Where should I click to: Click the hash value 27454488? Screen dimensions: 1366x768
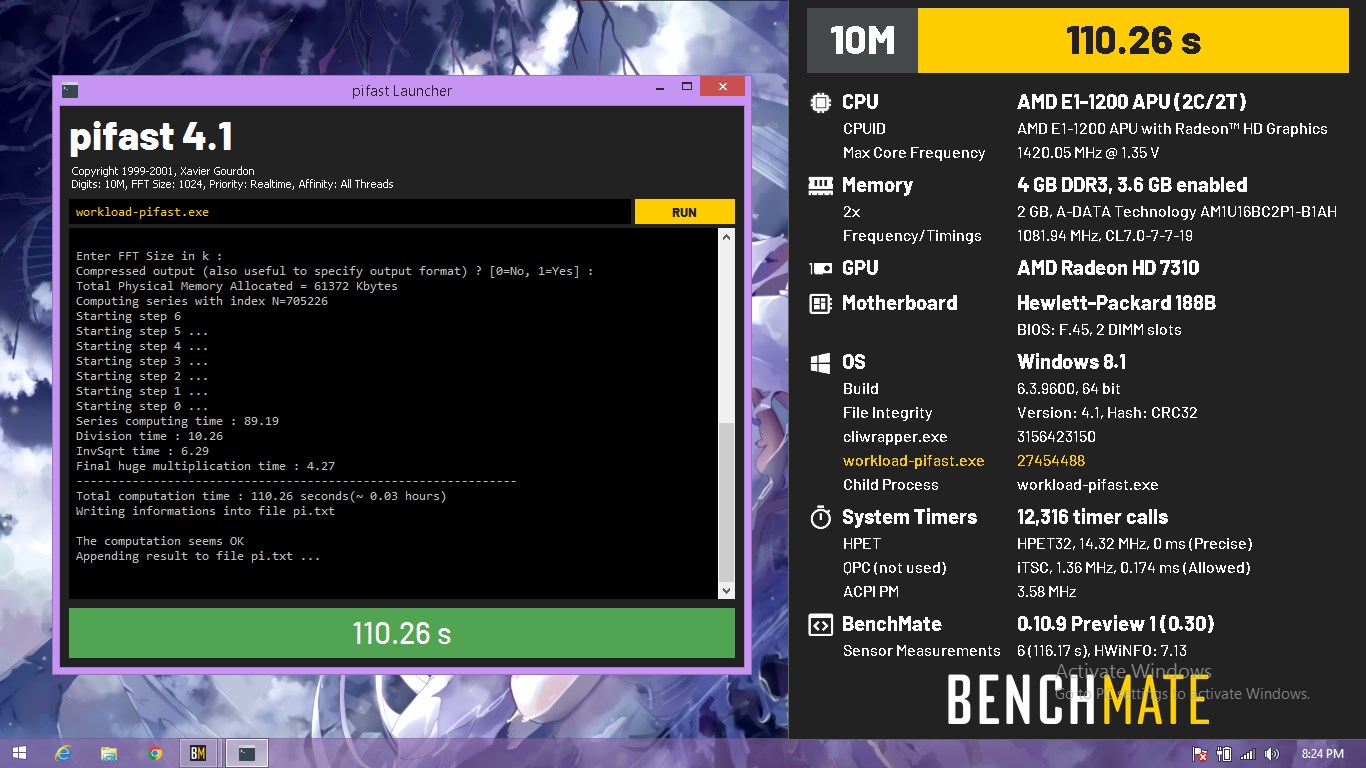click(1051, 461)
